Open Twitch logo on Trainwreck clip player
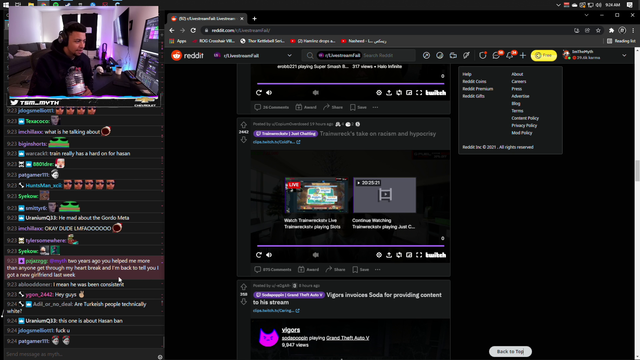 click(x=436, y=255)
